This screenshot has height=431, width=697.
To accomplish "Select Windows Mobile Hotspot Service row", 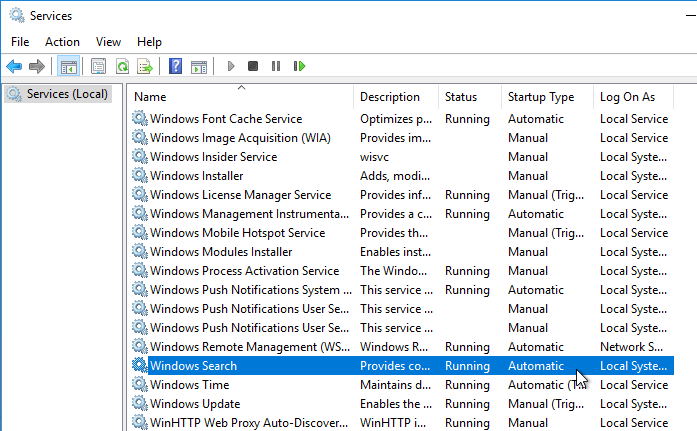I will tap(402, 233).
